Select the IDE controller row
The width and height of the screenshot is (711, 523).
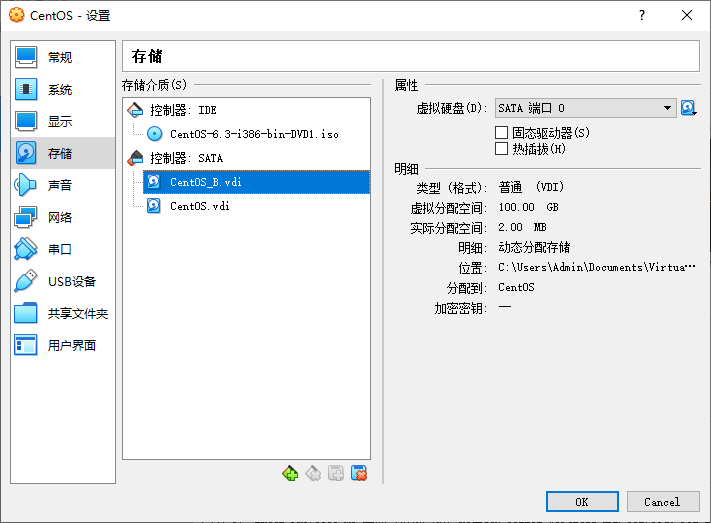click(247, 110)
